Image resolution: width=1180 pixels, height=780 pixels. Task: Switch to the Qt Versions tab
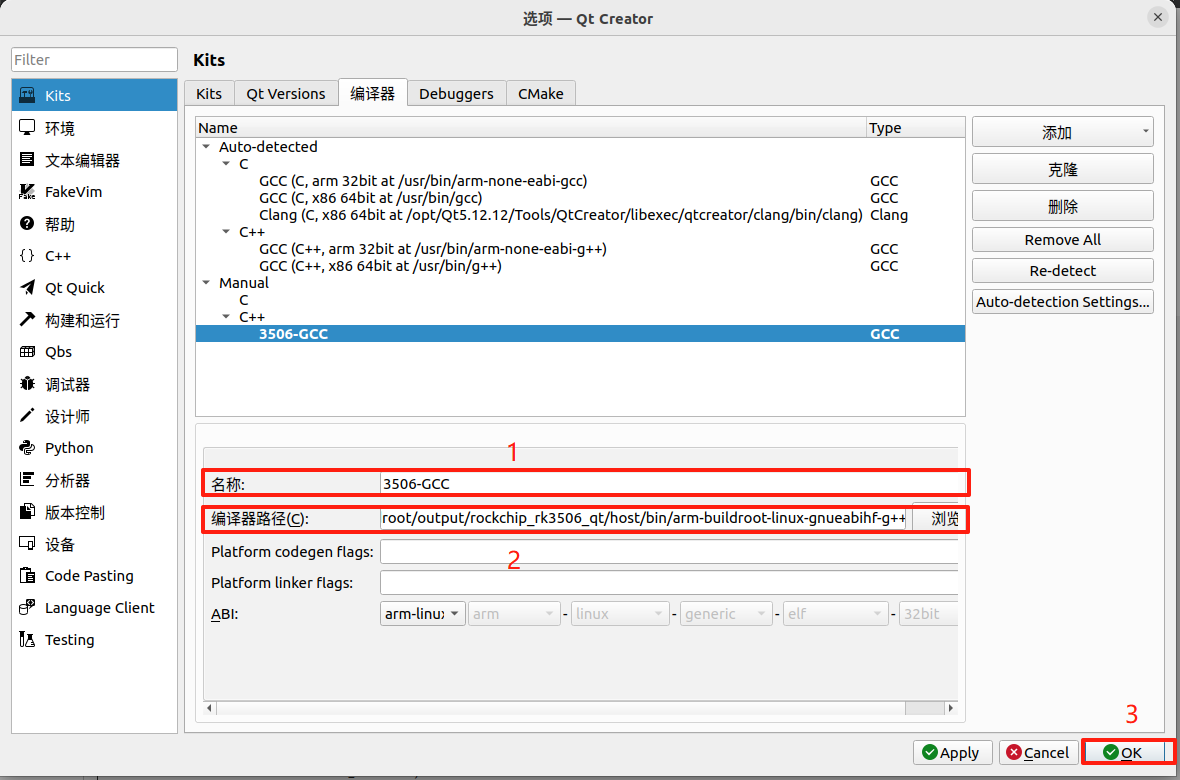(x=286, y=94)
